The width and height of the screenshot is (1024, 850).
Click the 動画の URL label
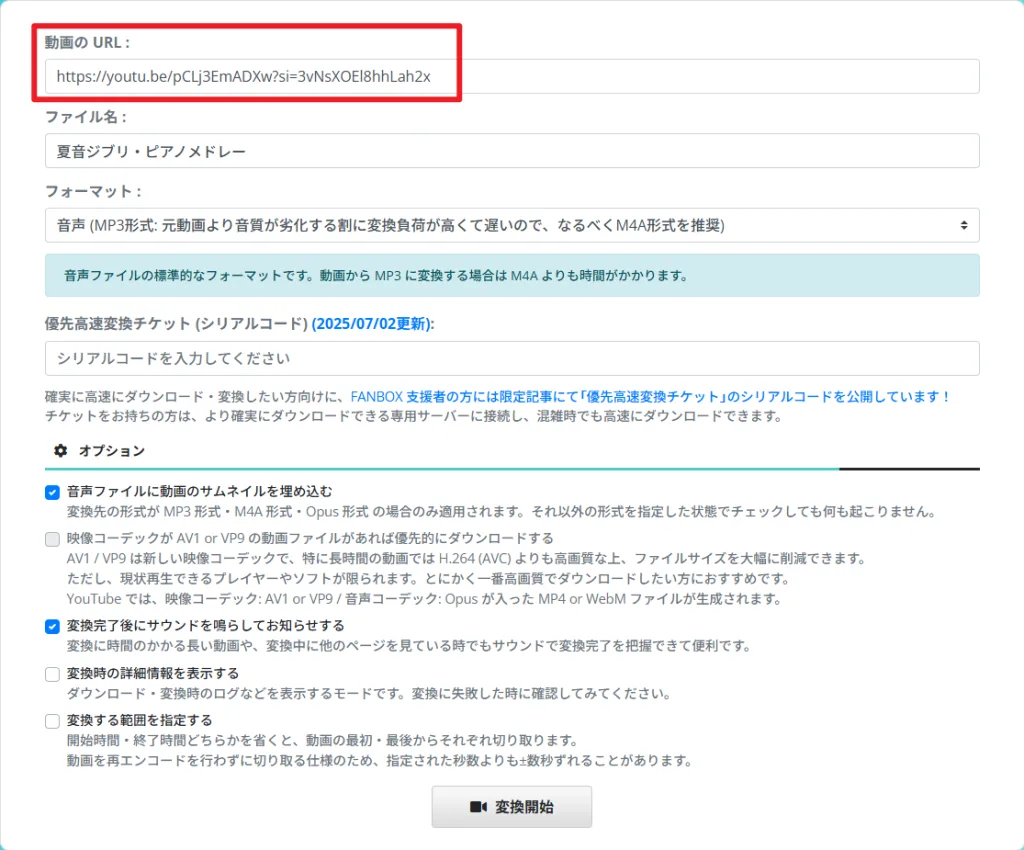pyautogui.click(x=88, y=42)
